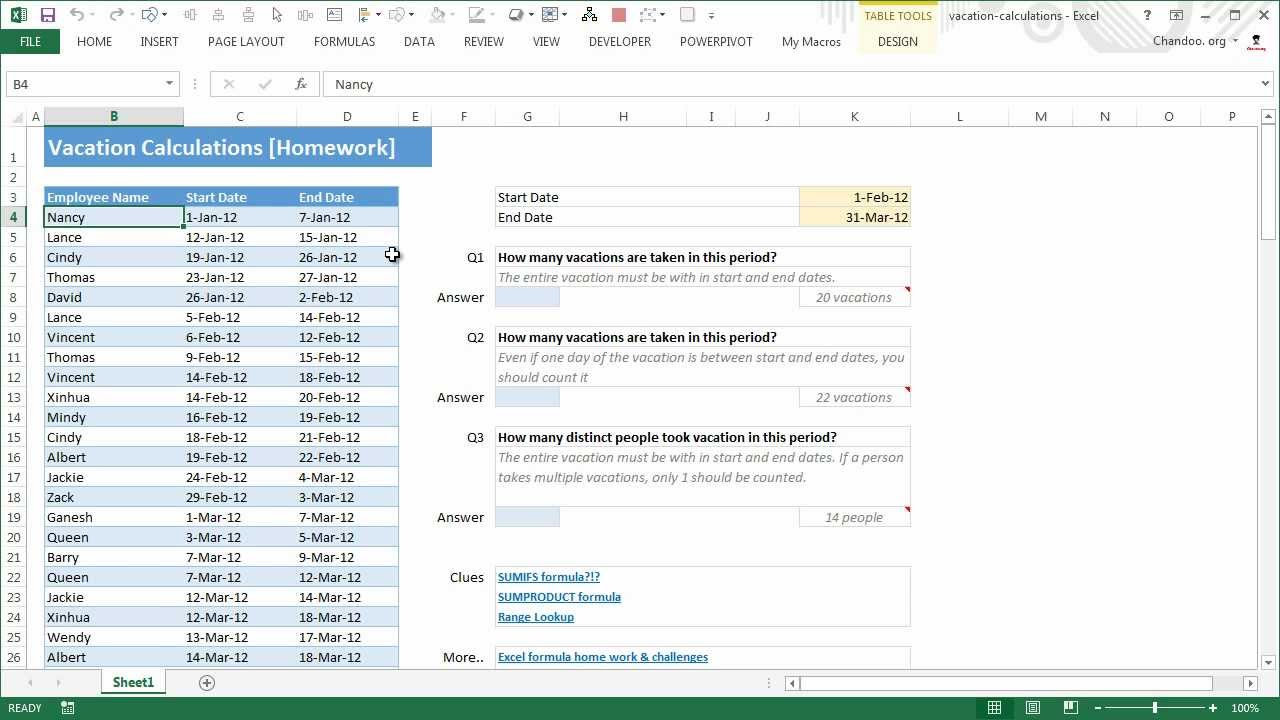Open the Chandoo.org account dropdown
The image size is (1280, 720).
point(1235,41)
